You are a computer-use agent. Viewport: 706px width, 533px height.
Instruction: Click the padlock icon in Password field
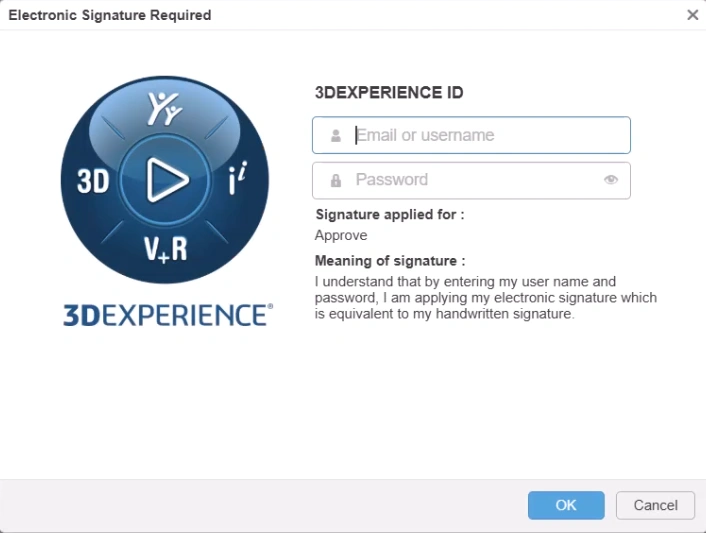click(335, 181)
